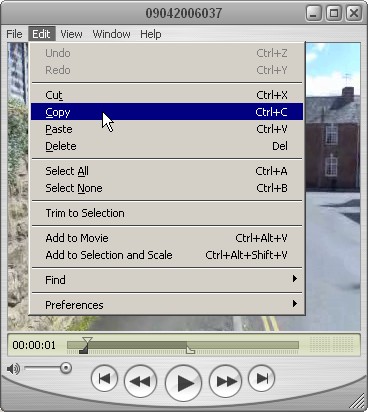Choose Add to Movie
Image resolution: width=368 pixels, height=412 pixels.
pyautogui.click(x=167, y=238)
